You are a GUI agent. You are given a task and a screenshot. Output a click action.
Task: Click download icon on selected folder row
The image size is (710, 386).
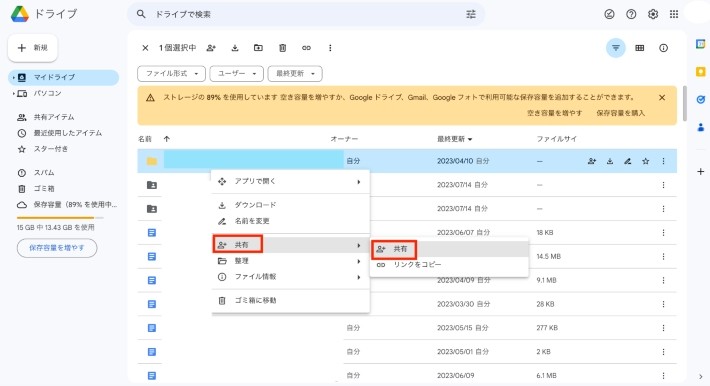click(x=610, y=161)
